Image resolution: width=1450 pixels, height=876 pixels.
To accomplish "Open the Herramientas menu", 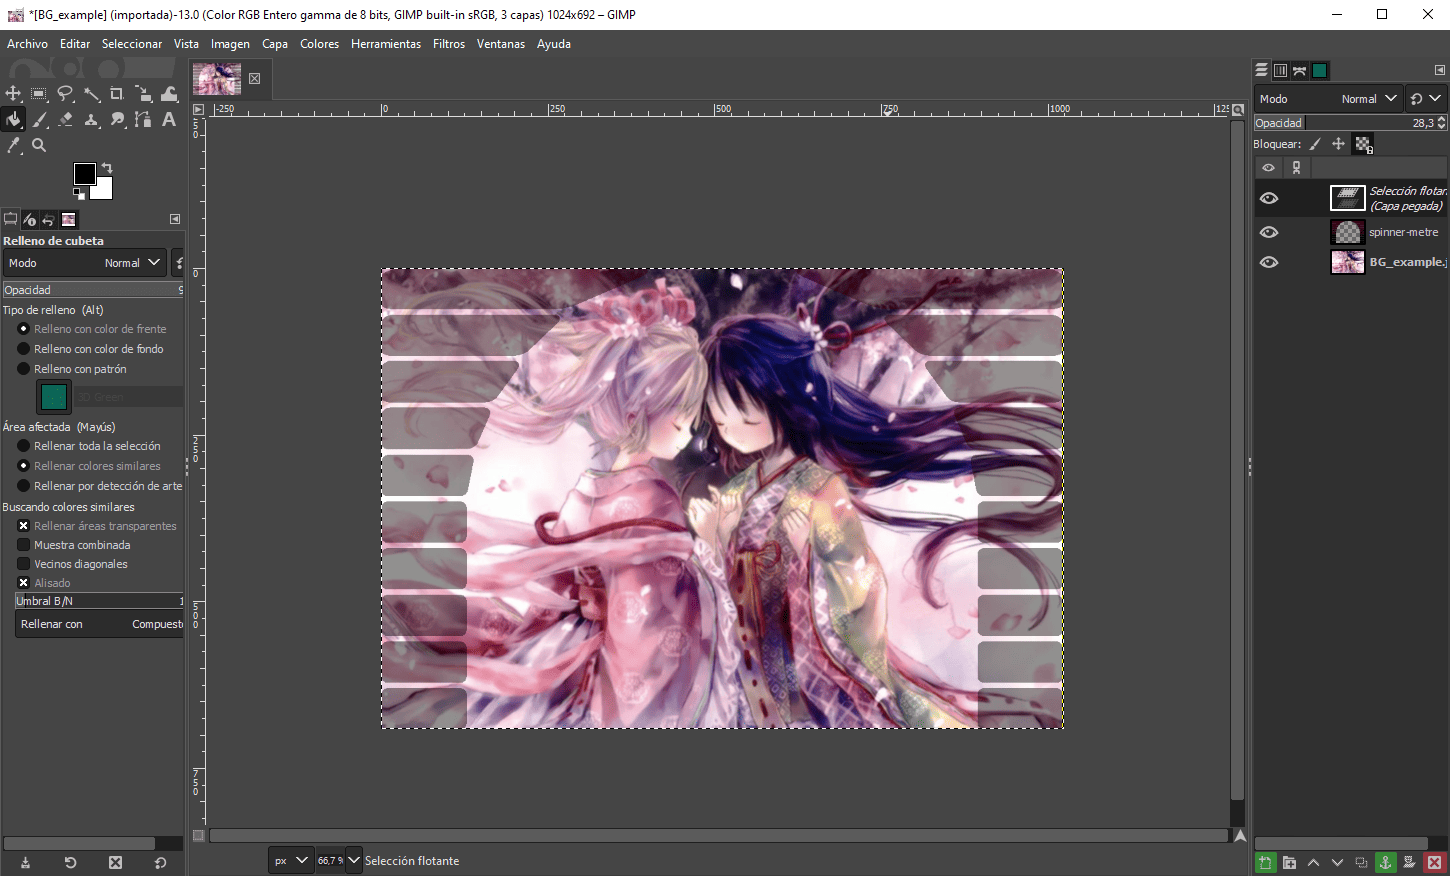I will (x=386, y=44).
